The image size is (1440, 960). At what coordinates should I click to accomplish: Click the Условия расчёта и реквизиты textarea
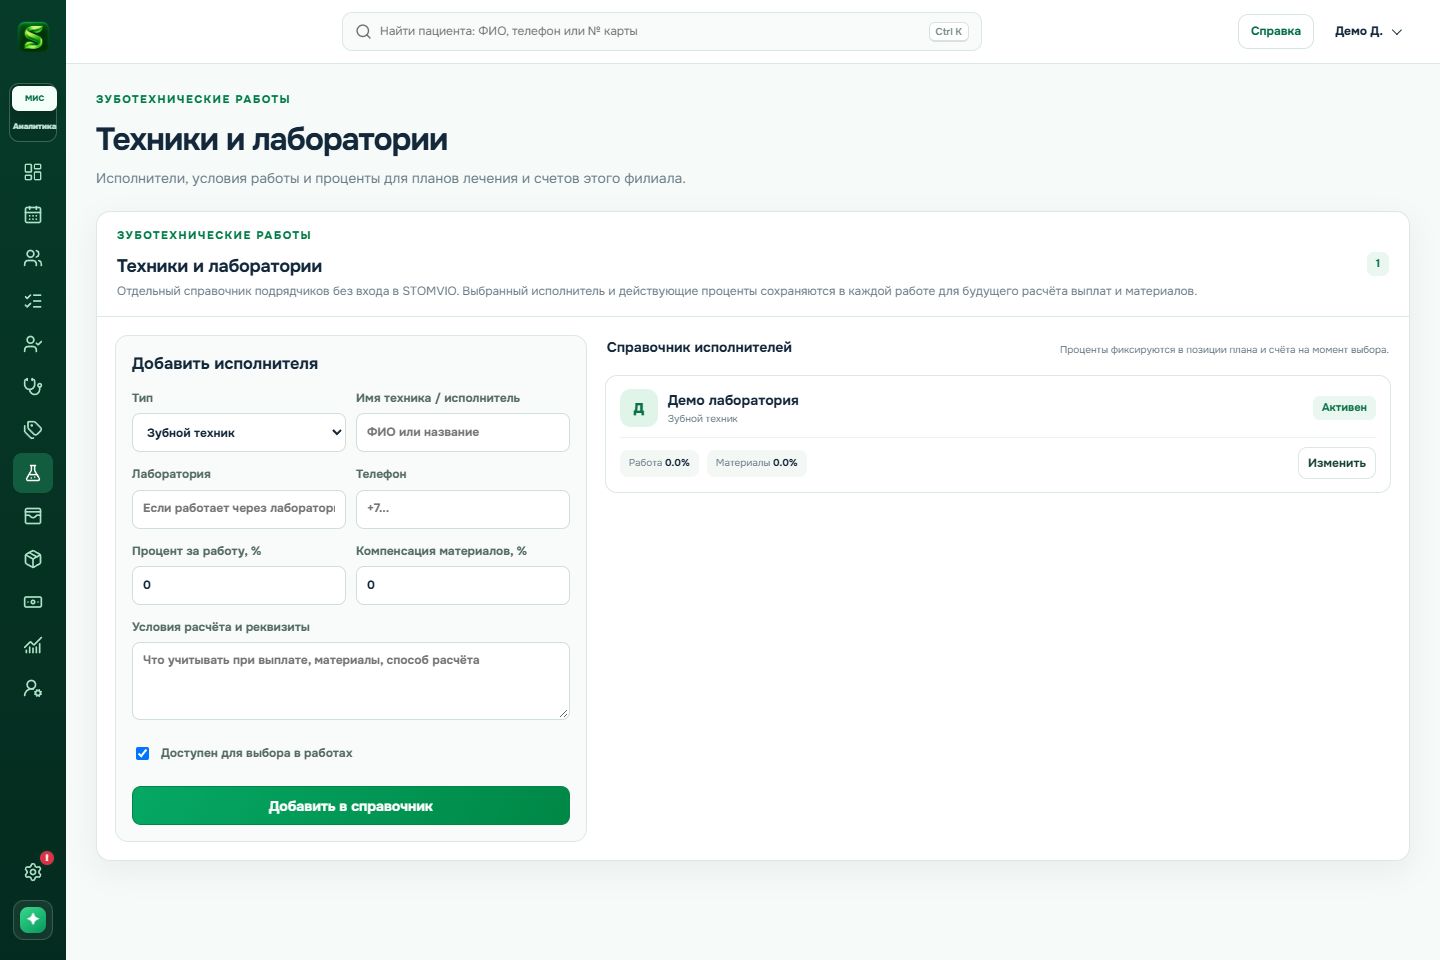point(351,681)
